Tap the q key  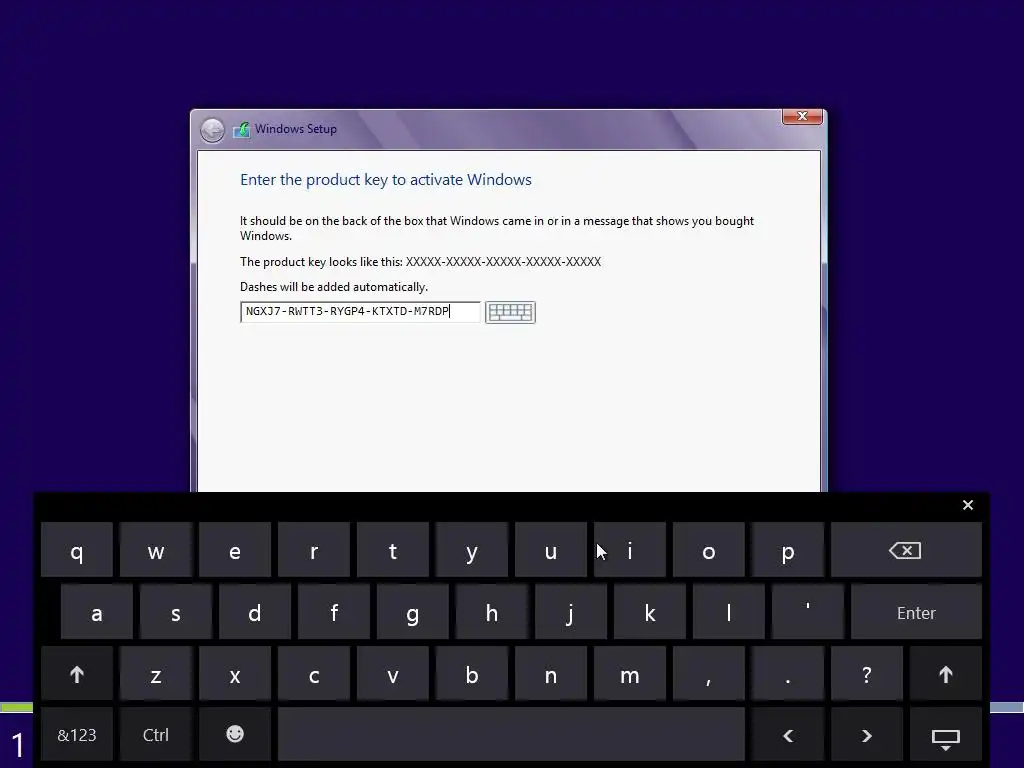click(x=77, y=550)
